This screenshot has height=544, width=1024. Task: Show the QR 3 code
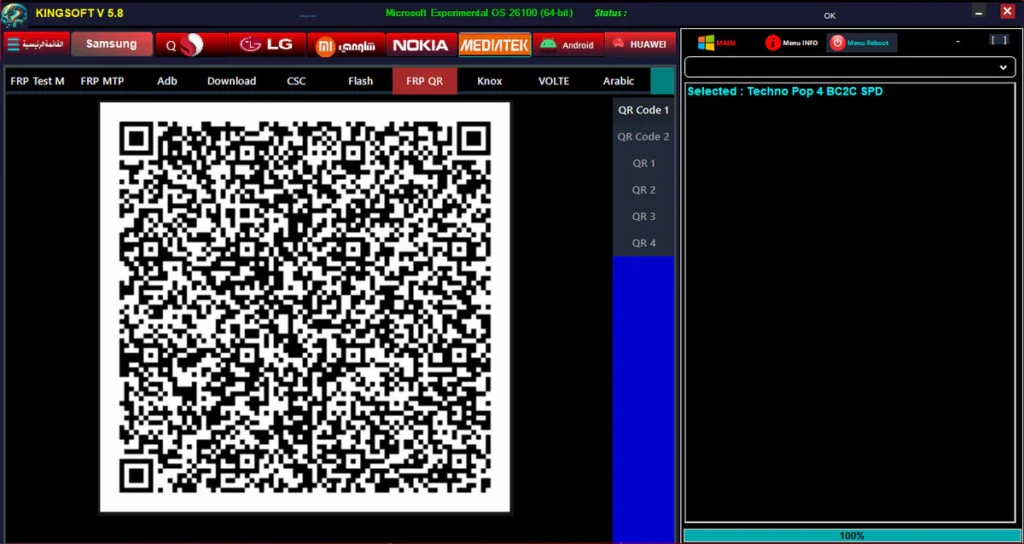644,217
